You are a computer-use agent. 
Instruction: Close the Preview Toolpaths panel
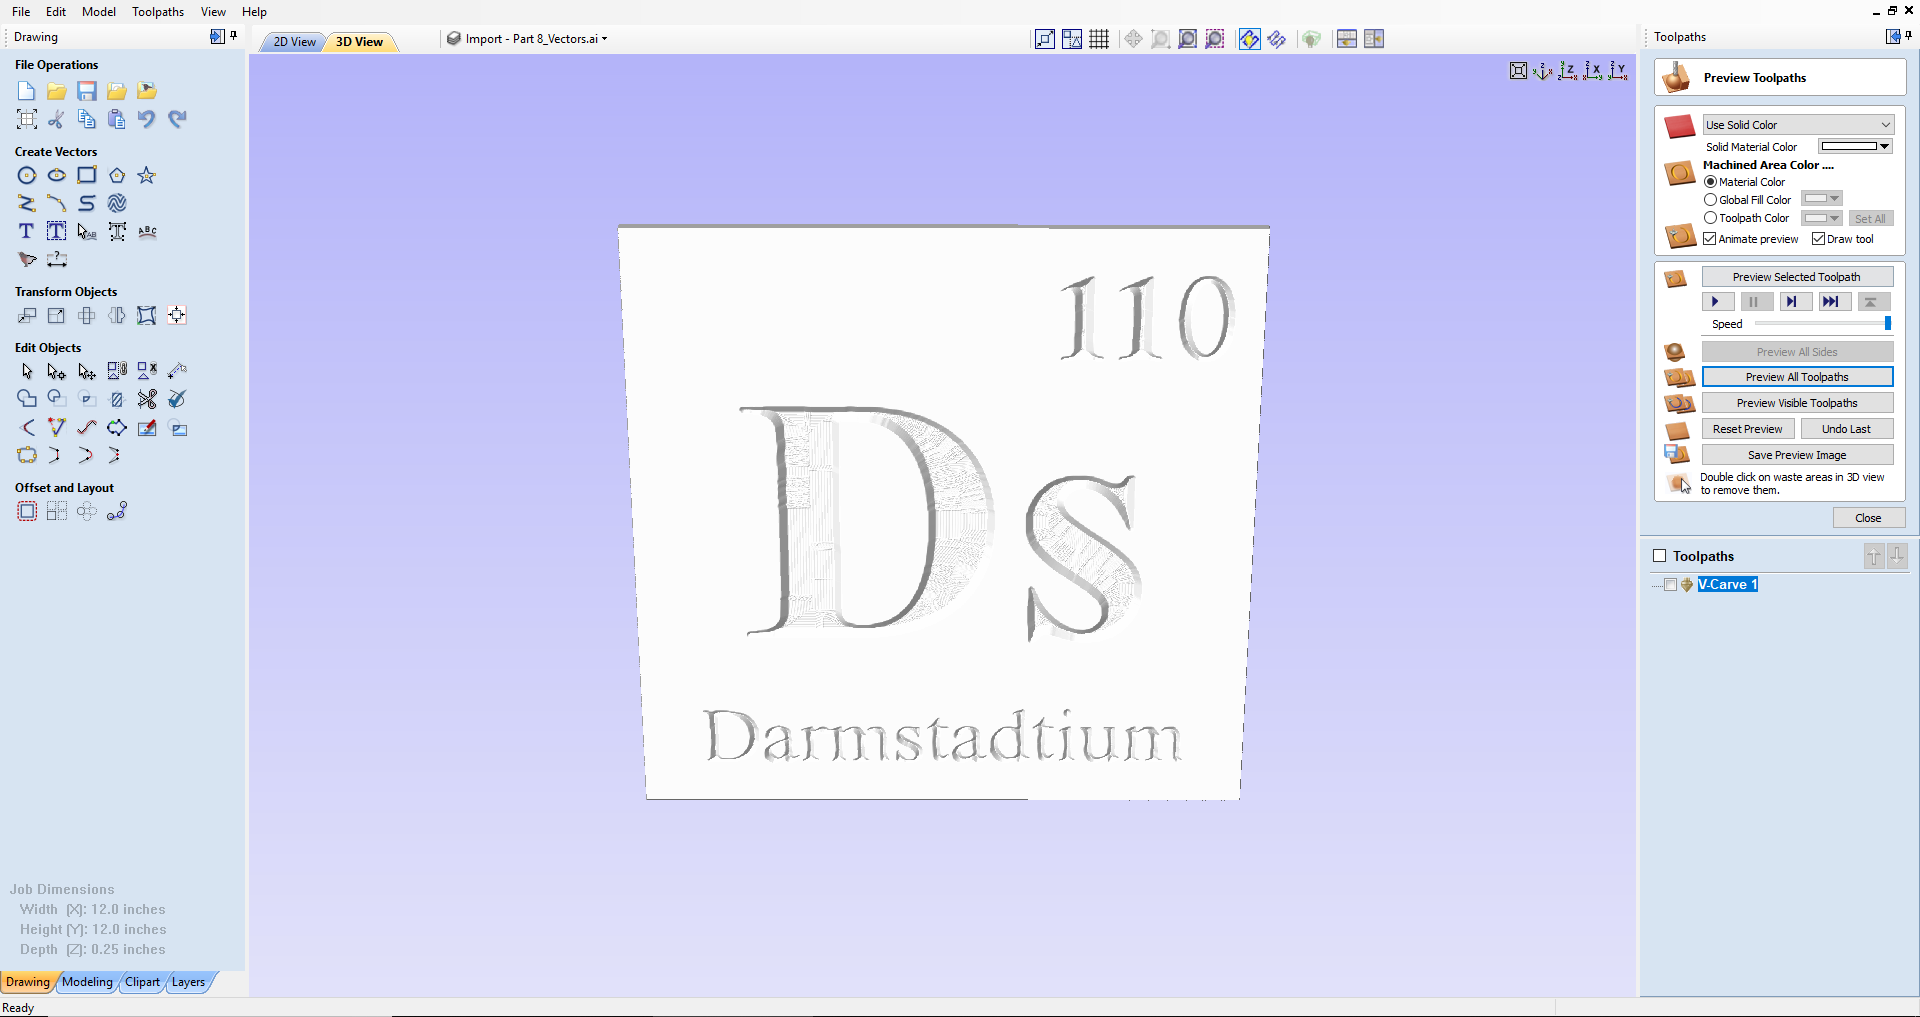point(1868,518)
